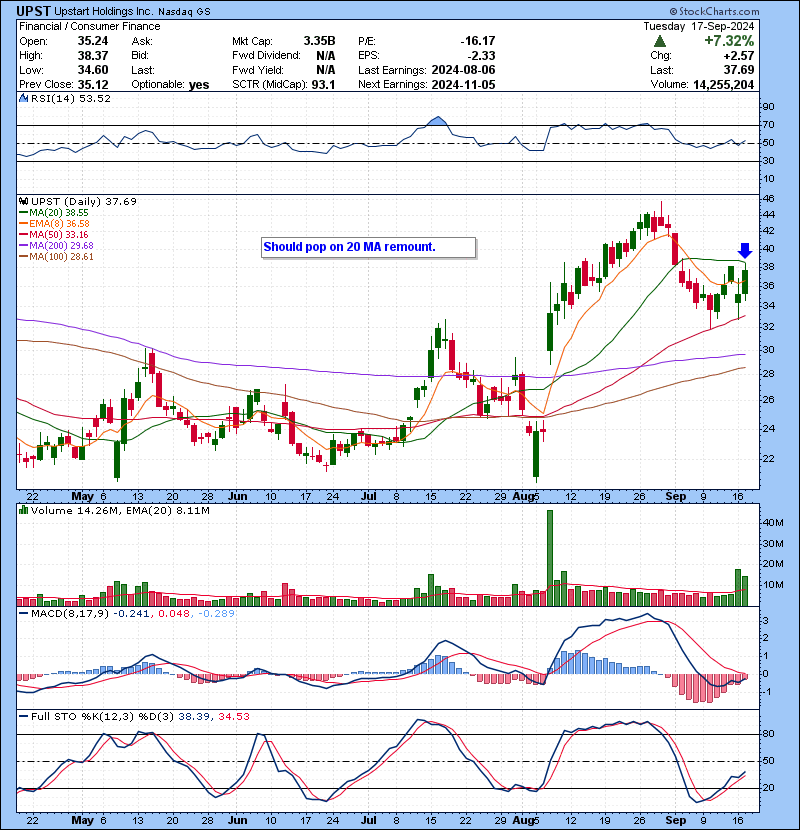The image size is (800, 830).
Task: Click the volume bars icon beside Volume 14.26M
Action: (x=23, y=510)
